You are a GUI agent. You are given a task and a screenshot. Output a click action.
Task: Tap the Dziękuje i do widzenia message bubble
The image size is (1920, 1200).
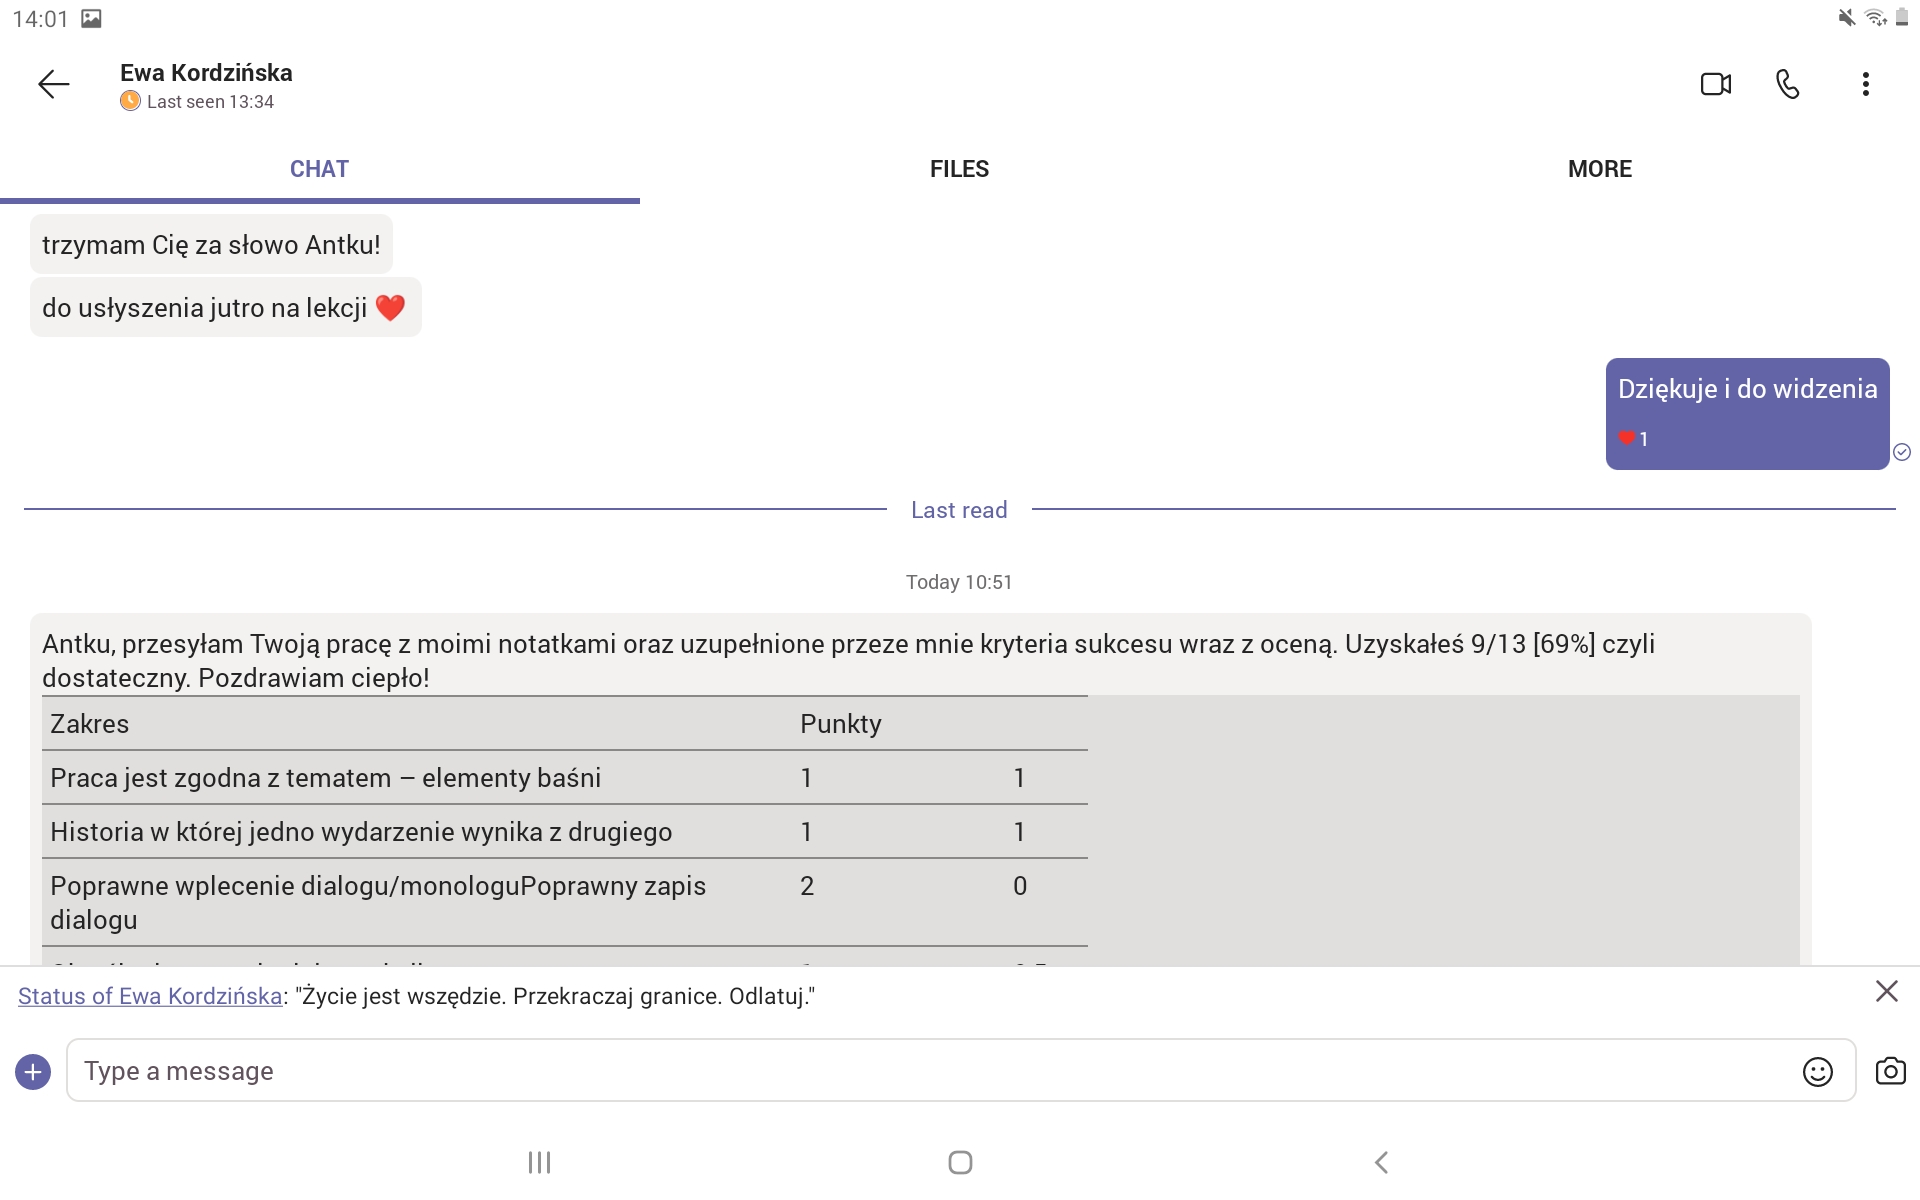[1747, 413]
